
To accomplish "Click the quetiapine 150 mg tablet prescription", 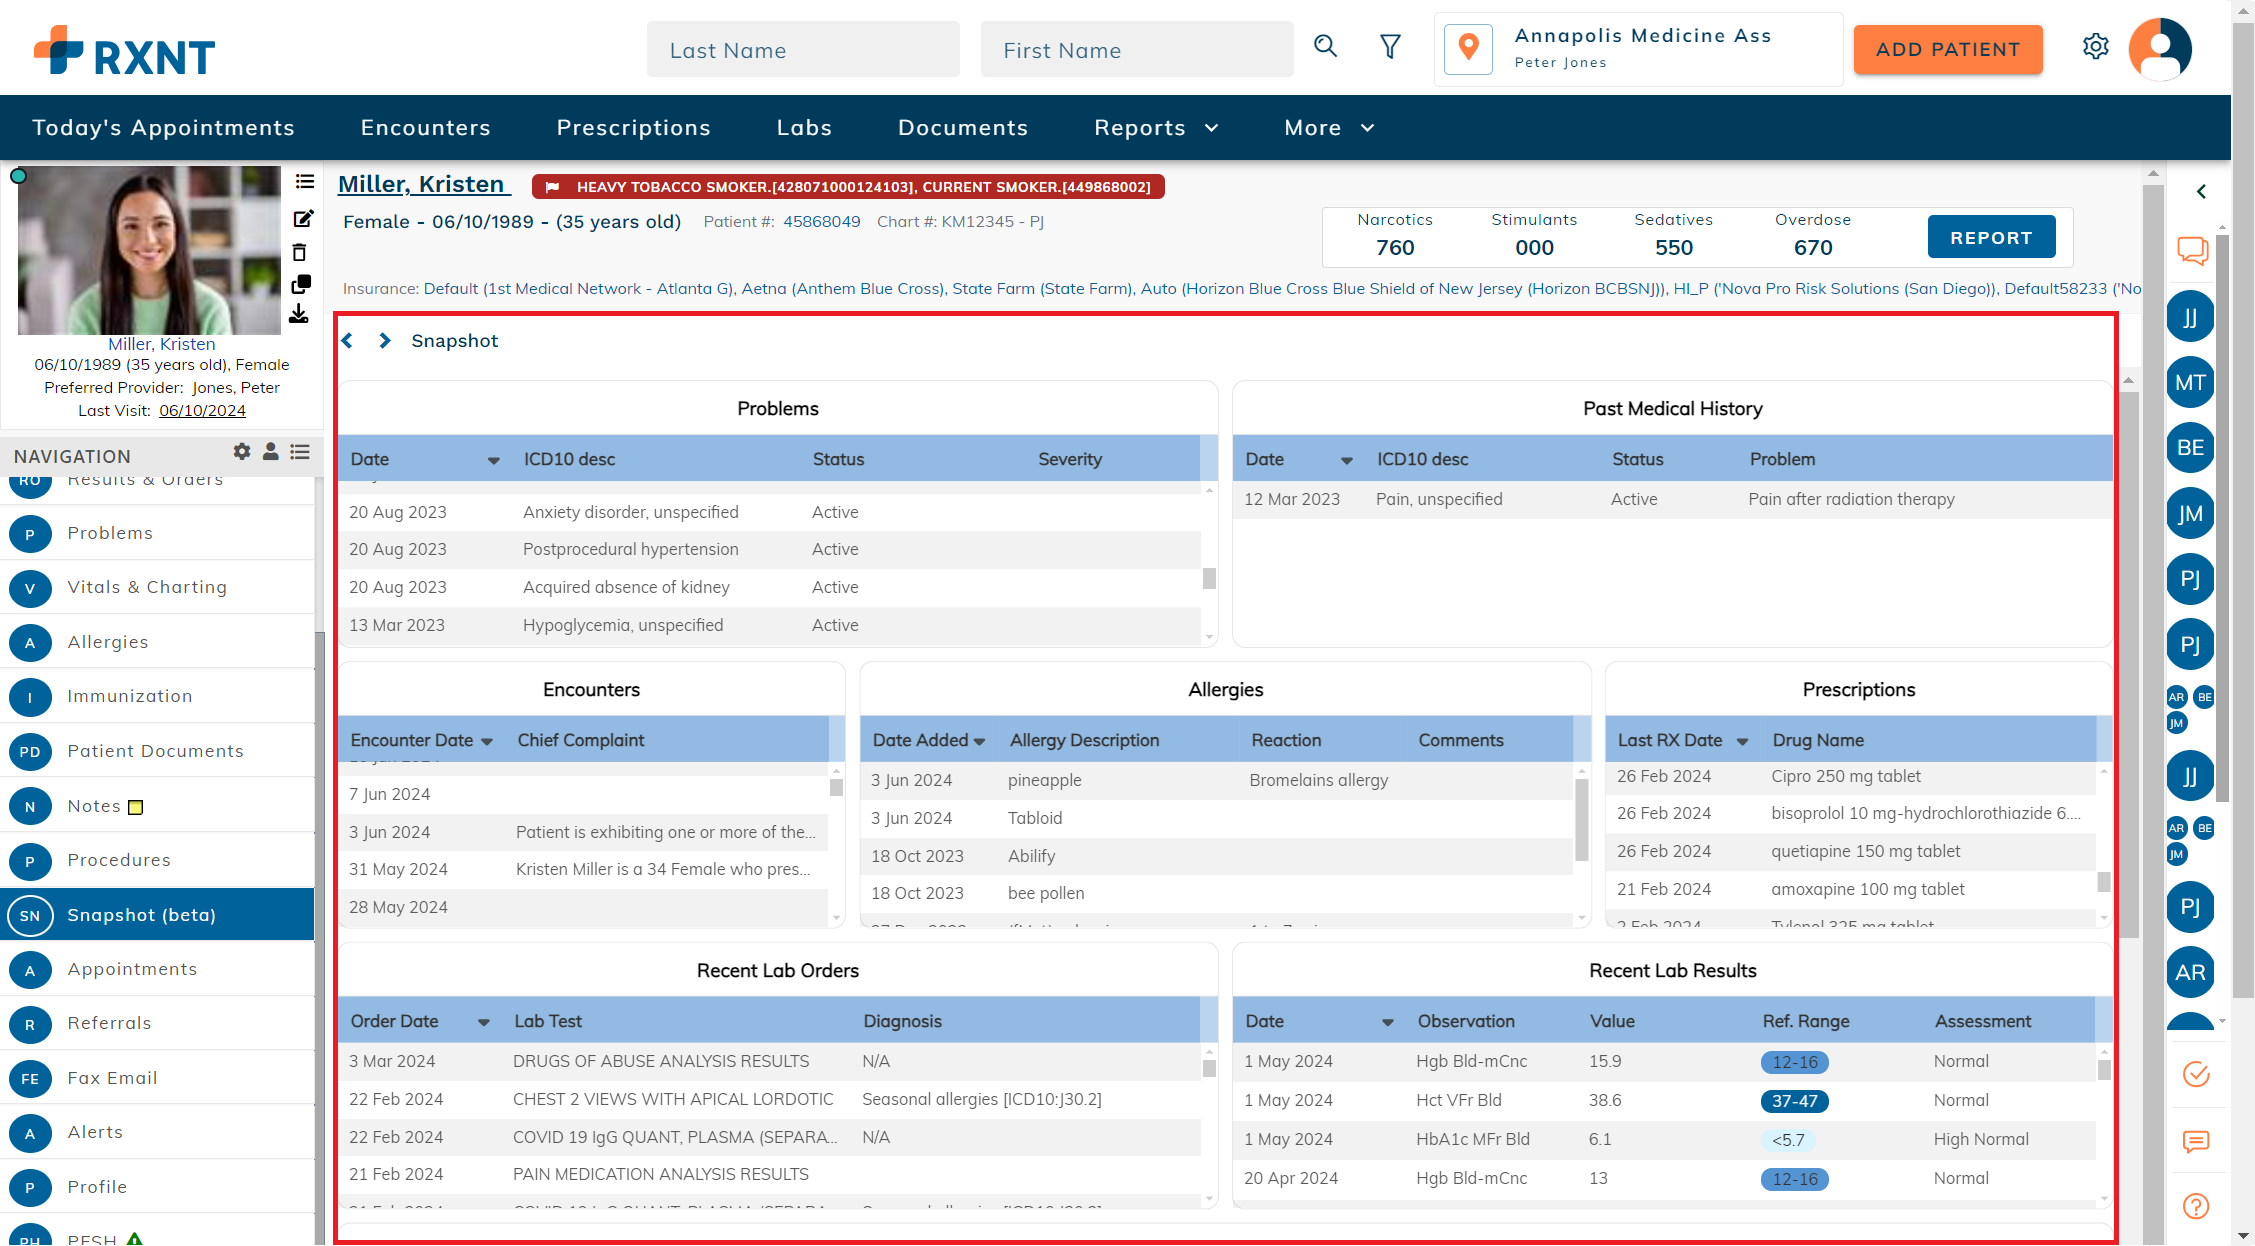I will tap(1850, 852).
